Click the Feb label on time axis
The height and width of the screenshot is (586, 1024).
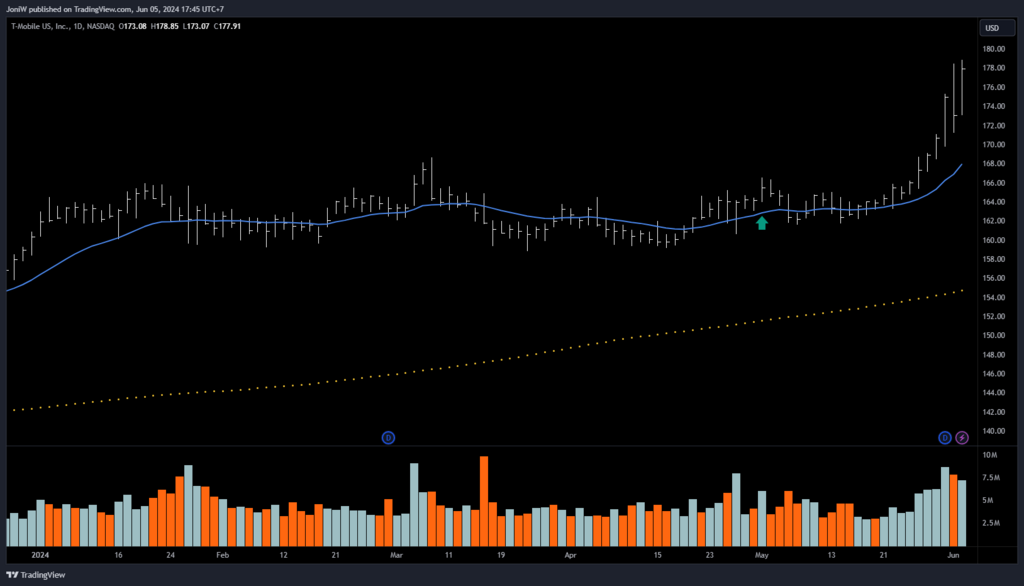point(222,553)
